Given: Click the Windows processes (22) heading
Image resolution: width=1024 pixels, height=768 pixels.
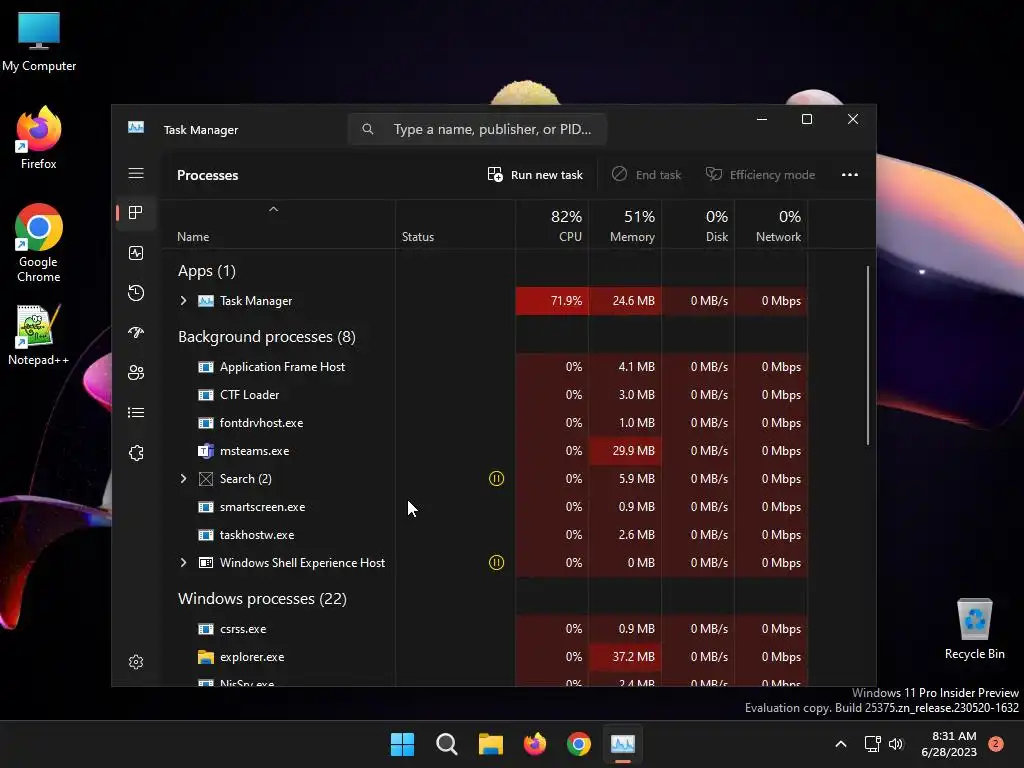Looking at the screenshot, I should pyautogui.click(x=262, y=598).
